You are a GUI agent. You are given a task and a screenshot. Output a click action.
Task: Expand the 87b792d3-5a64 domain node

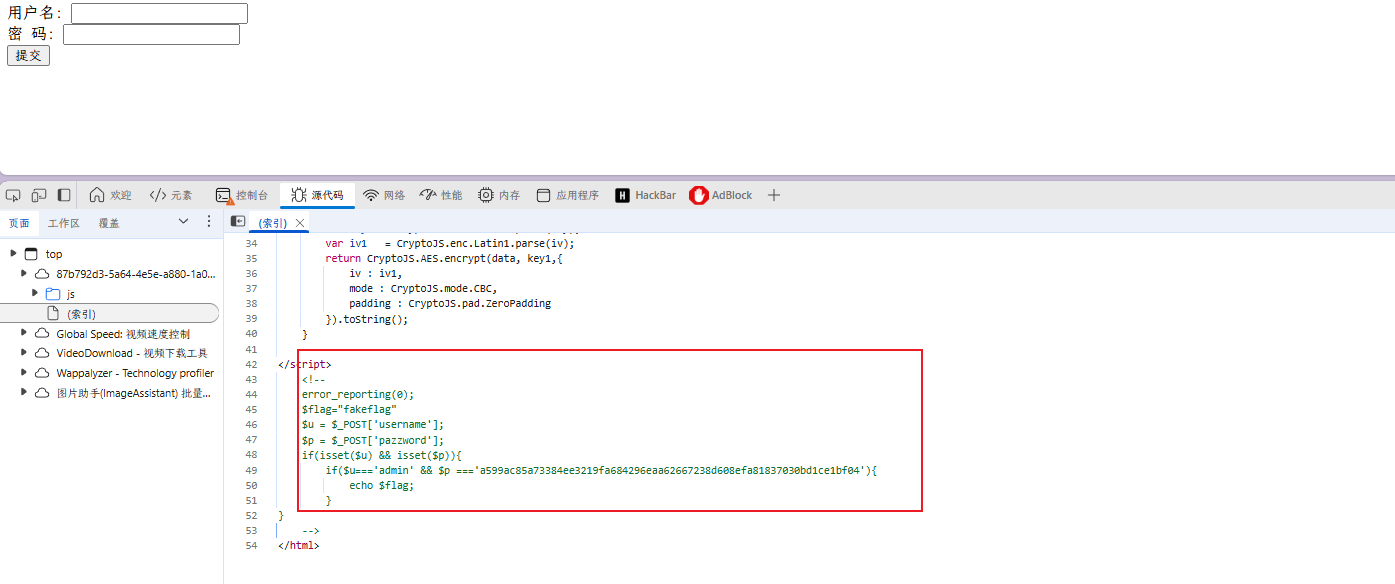click(24, 273)
